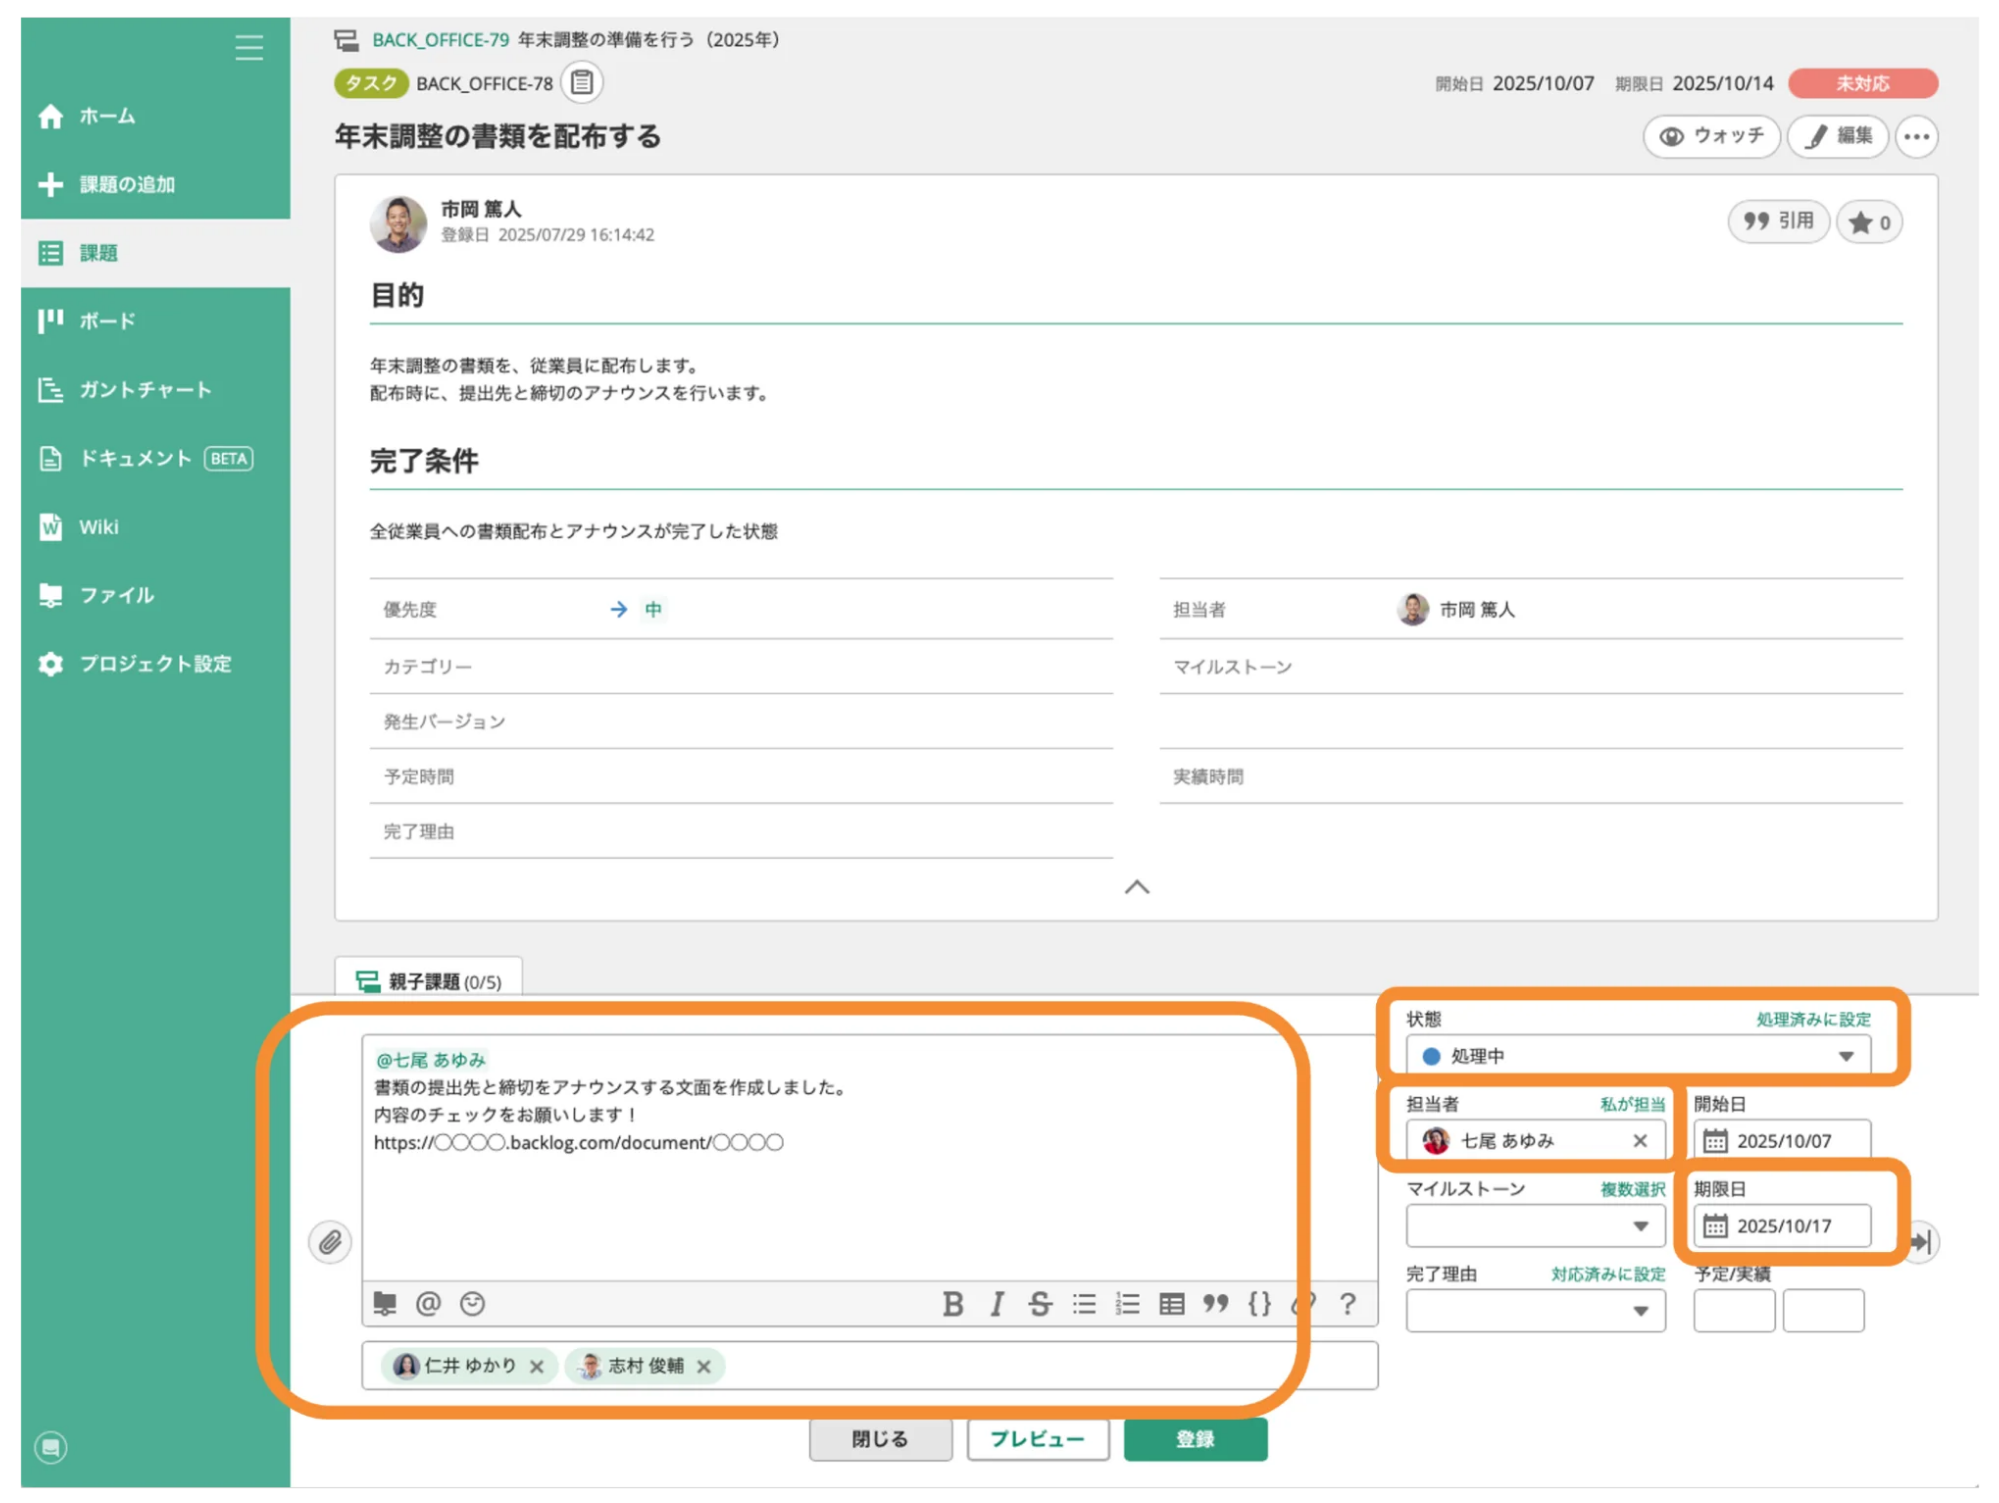This screenshot has height=1503, width=1999.
Task: Open the emoji picker icon
Action: pos(472,1303)
